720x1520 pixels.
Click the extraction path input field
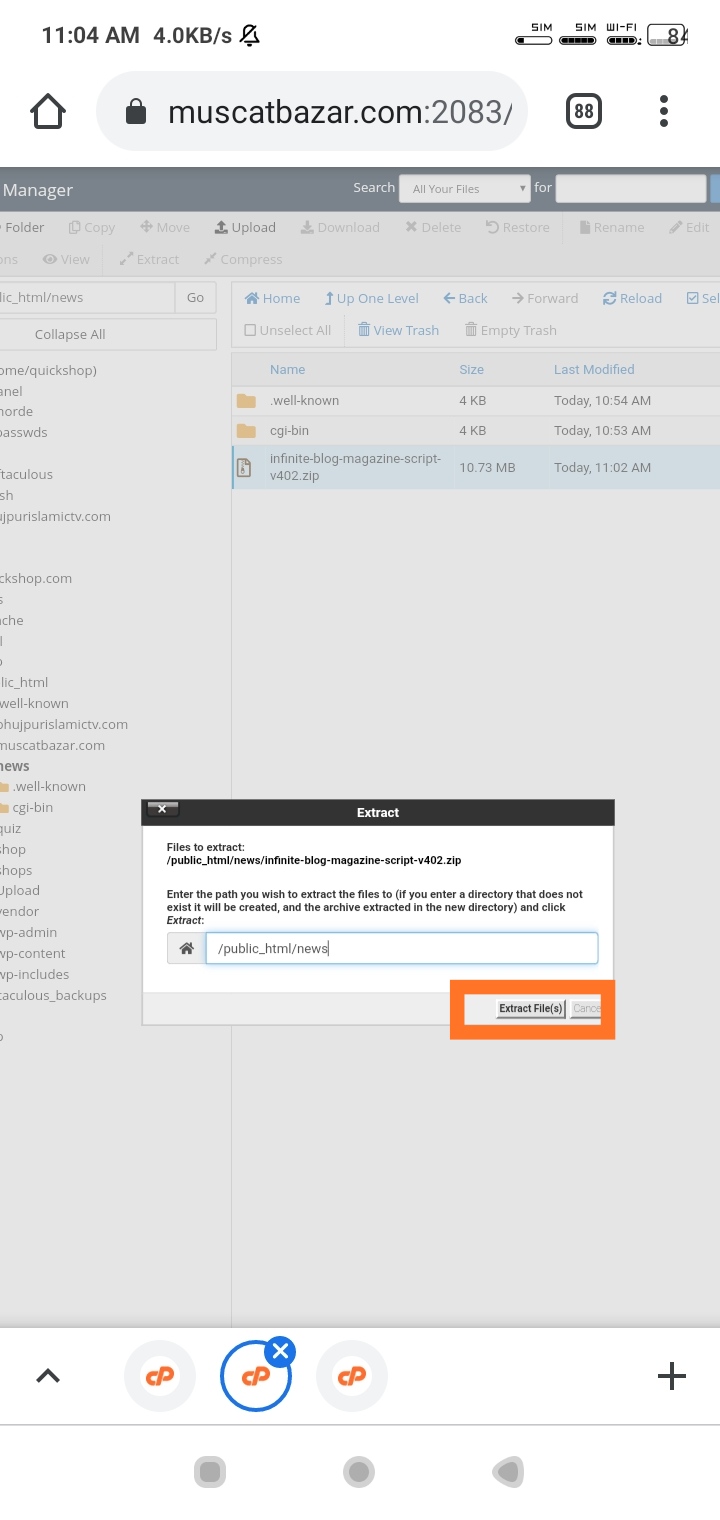click(401, 948)
